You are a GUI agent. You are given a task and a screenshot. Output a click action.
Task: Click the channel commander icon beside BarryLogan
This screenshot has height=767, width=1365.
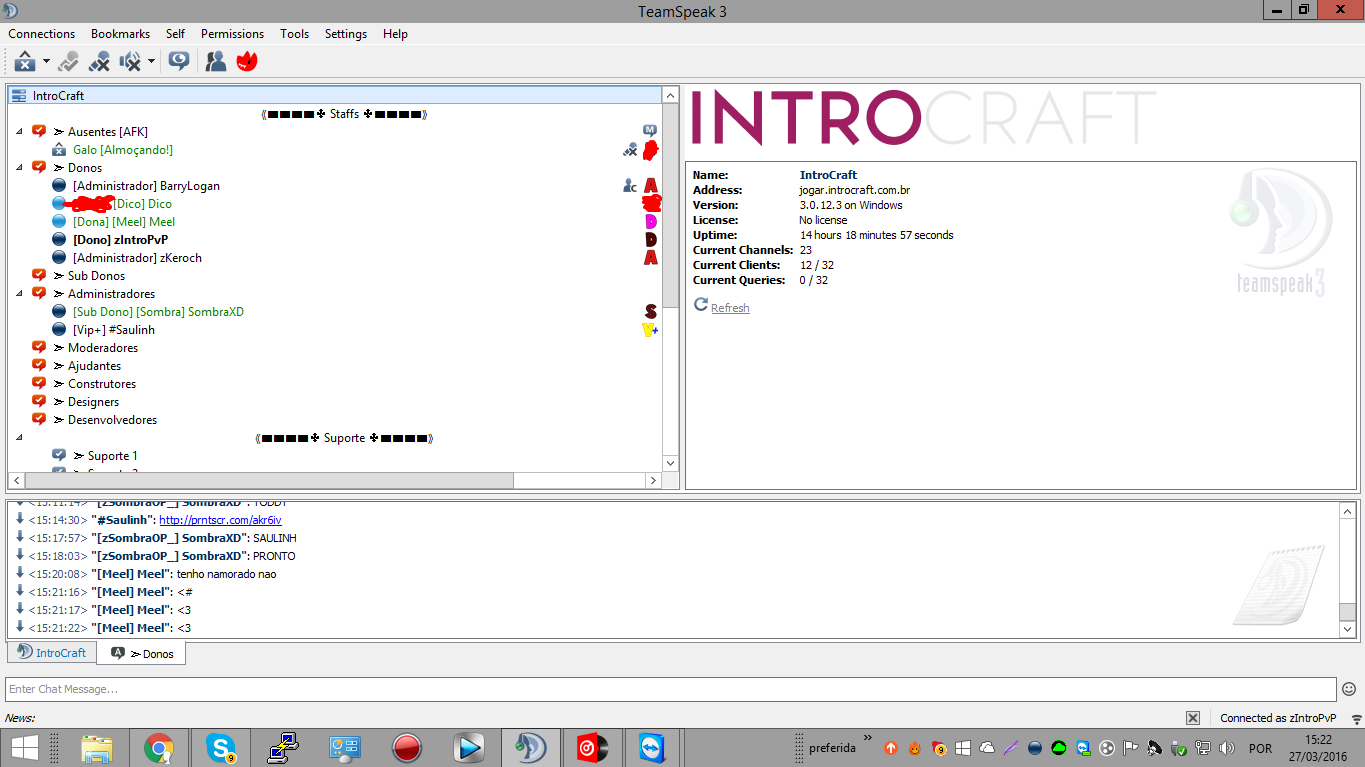630,186
